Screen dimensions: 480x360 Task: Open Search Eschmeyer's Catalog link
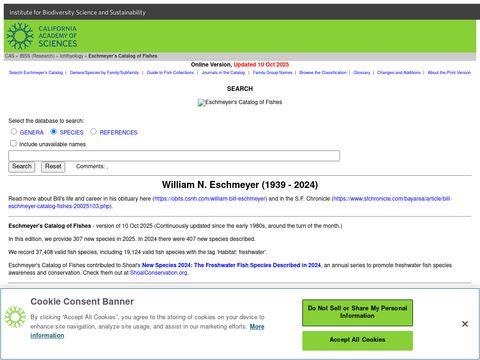(36, 73)
